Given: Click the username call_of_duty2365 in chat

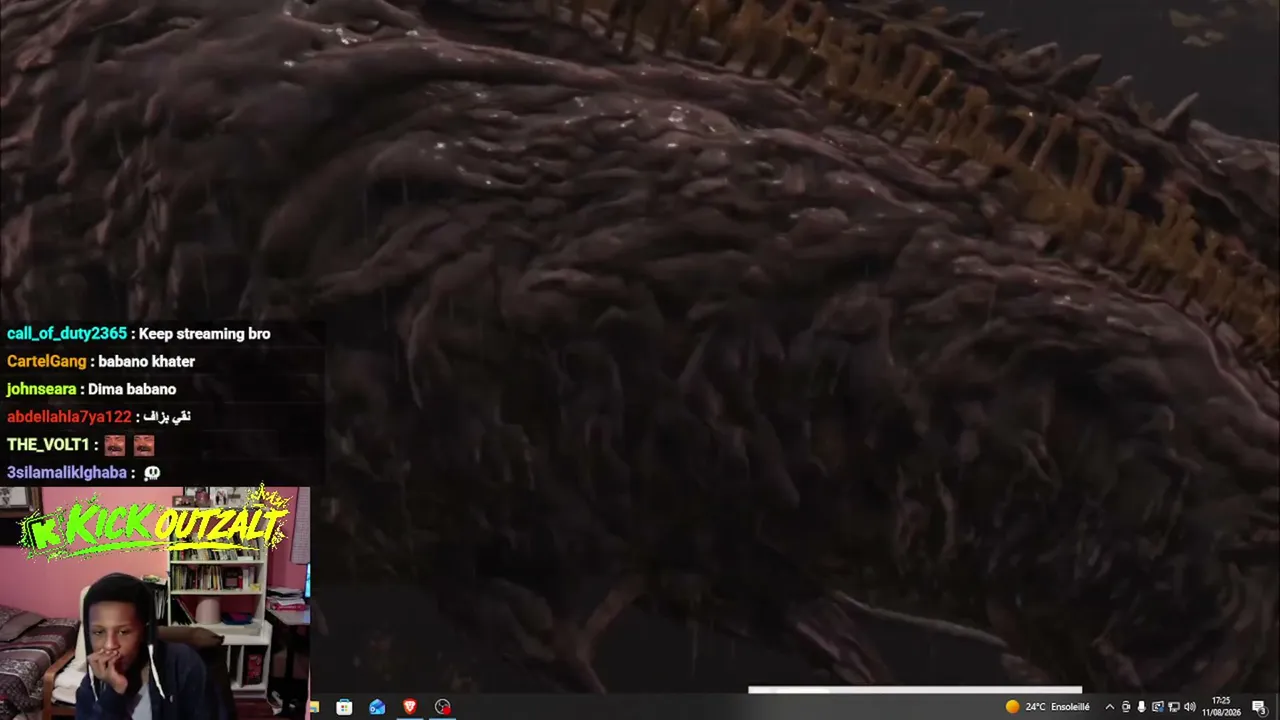Looking at the screenshot, I should tap(67, 334).
